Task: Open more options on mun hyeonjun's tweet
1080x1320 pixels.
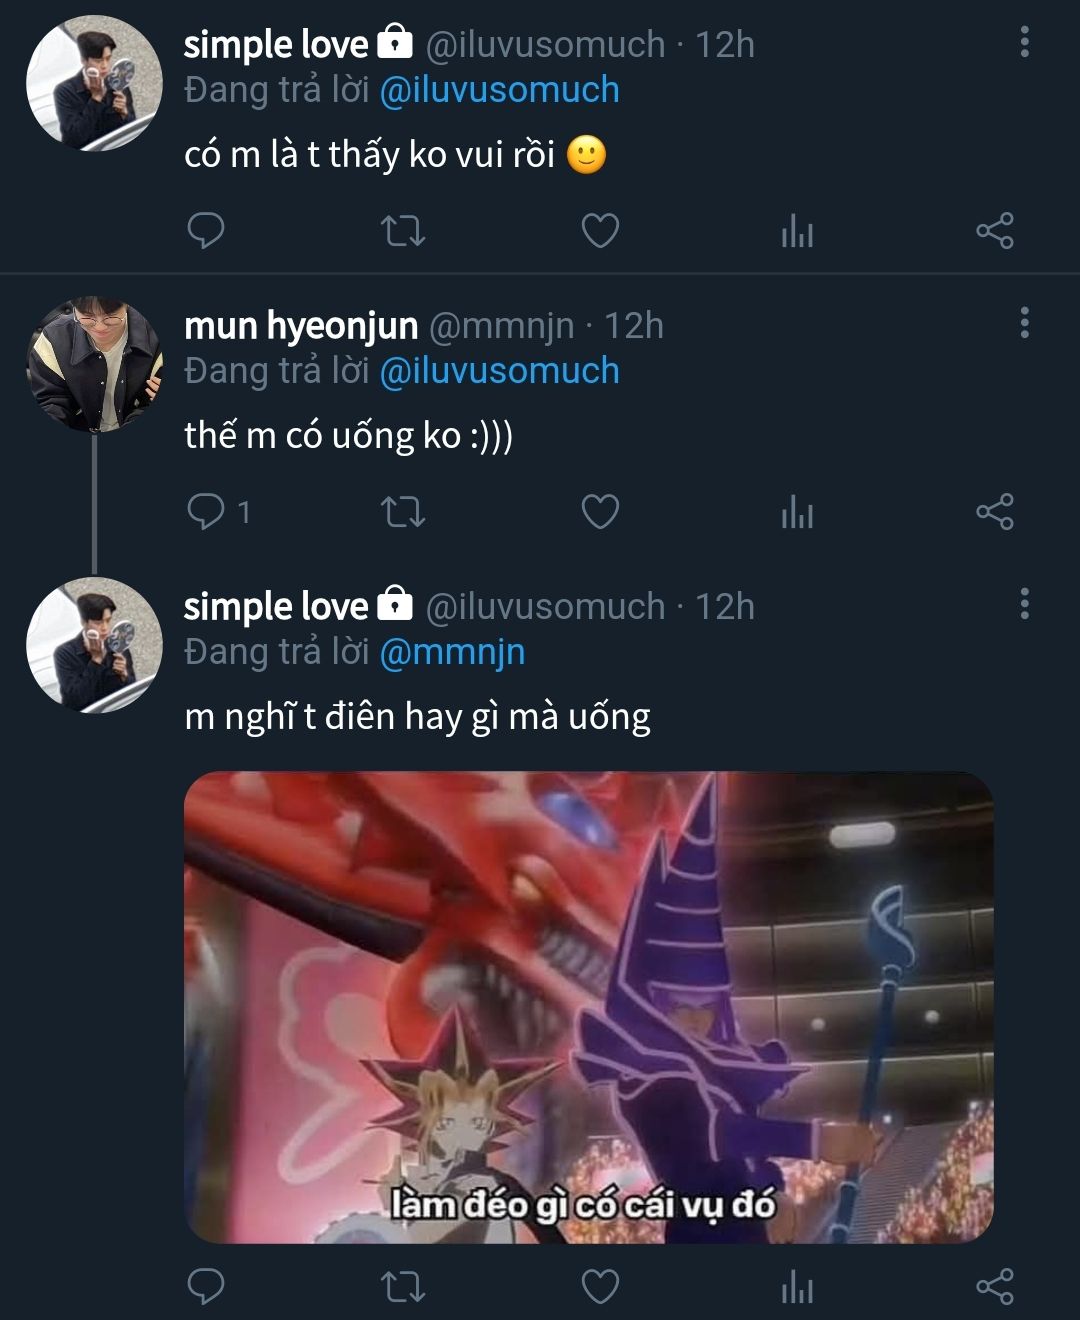Action: tap(1024, 323)
